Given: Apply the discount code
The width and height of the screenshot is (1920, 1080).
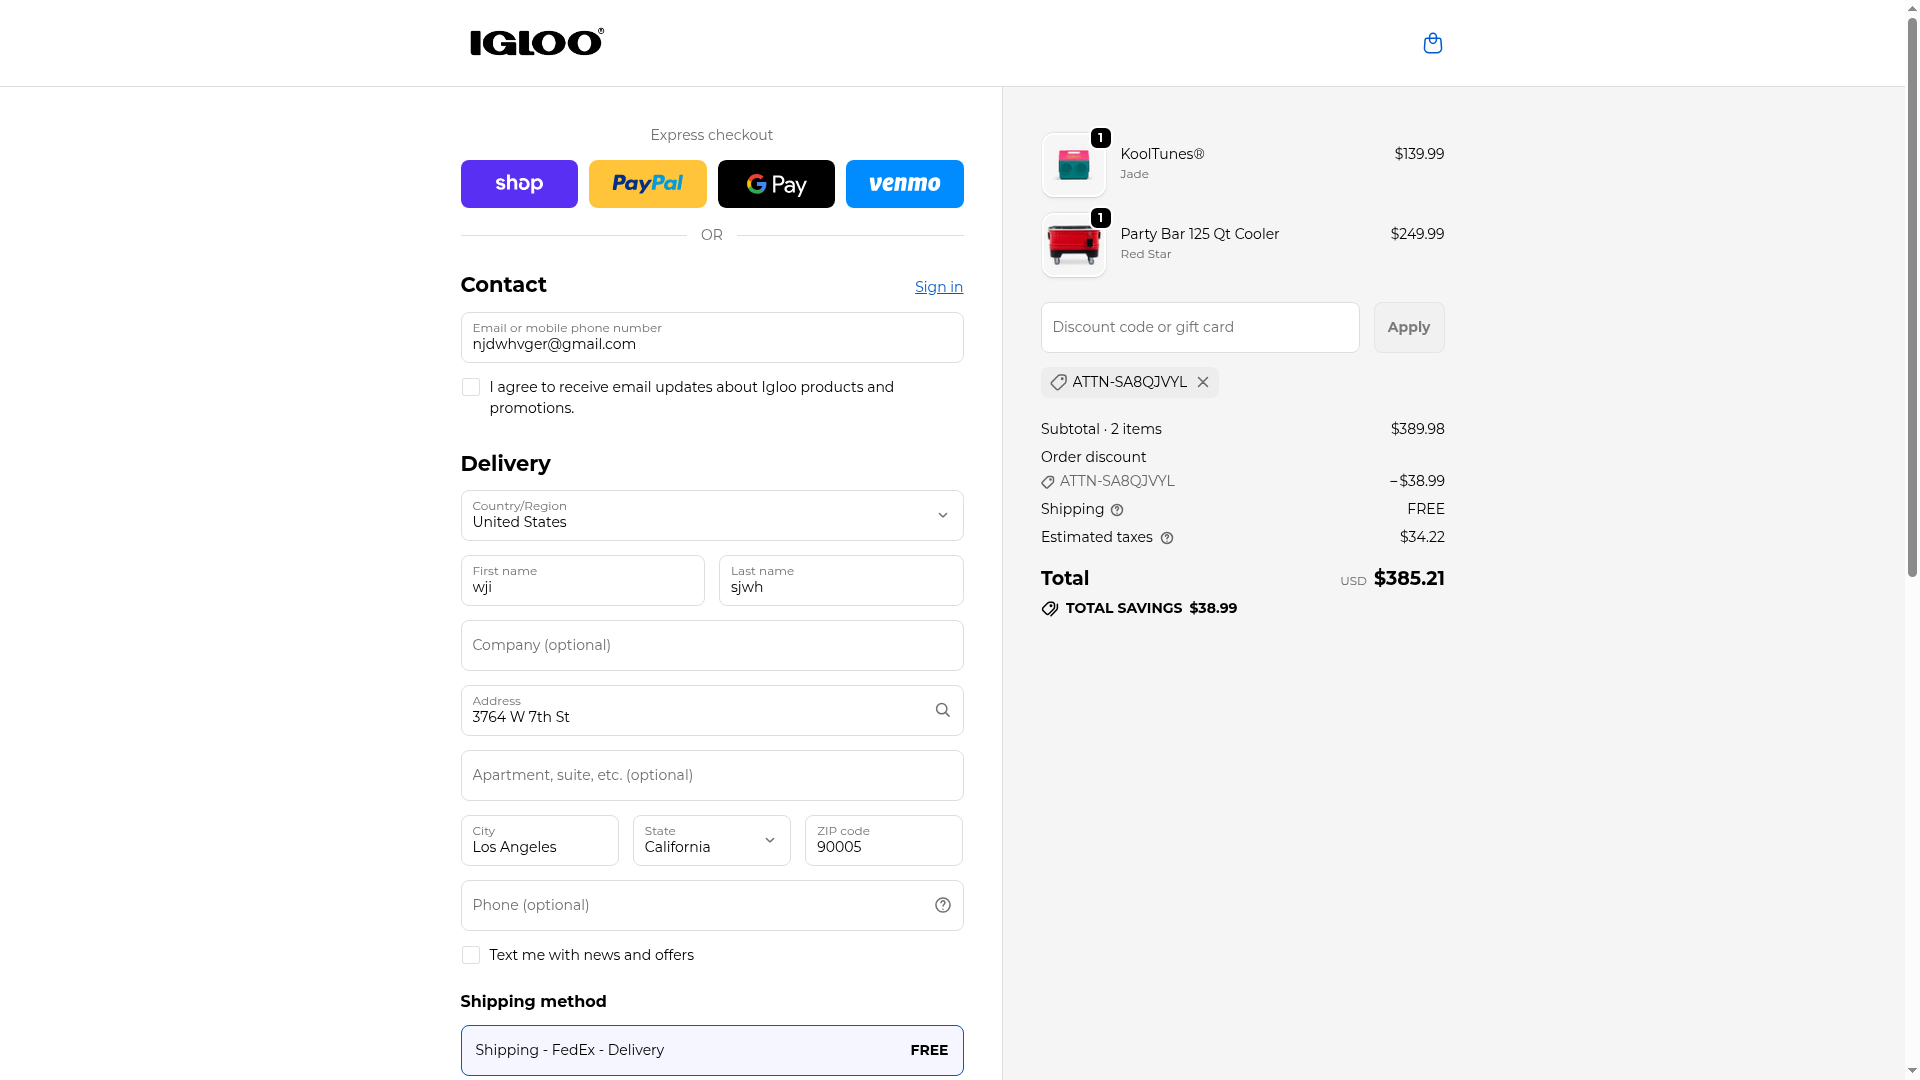Looking at the screenshot, I should (1408, 327).
